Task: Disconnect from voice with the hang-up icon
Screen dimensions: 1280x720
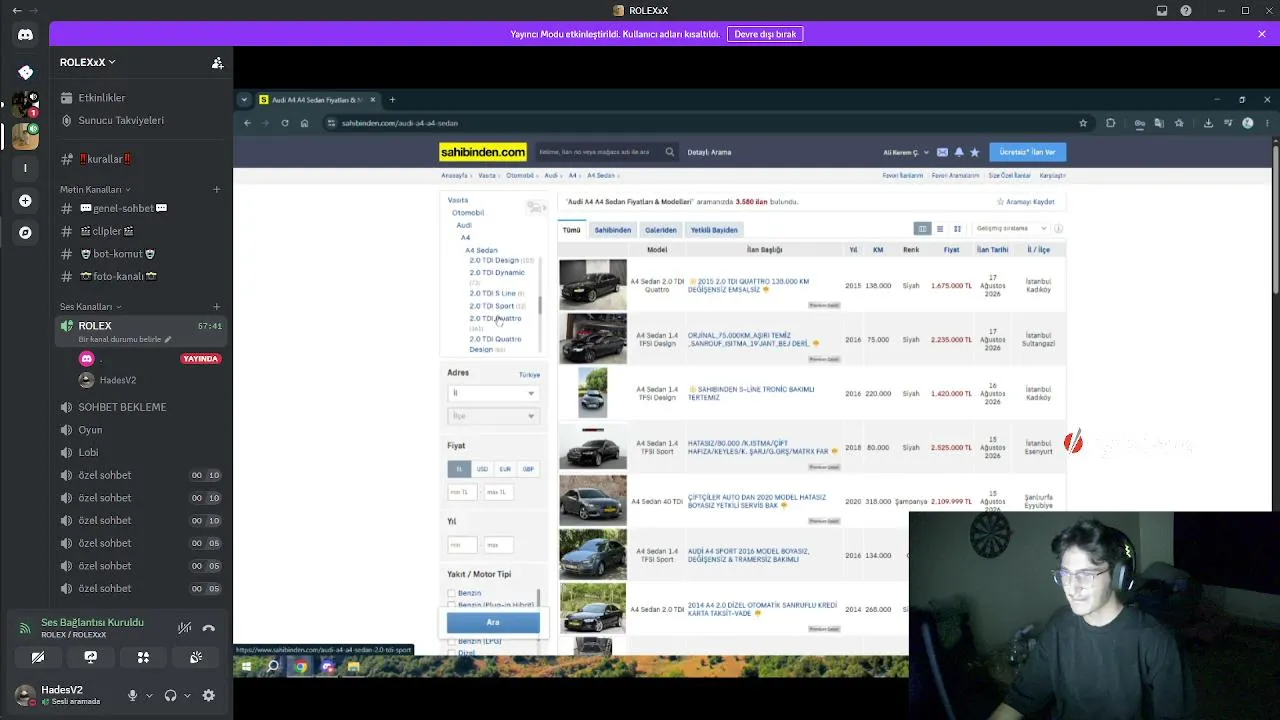Action: (x=209, y=628)
